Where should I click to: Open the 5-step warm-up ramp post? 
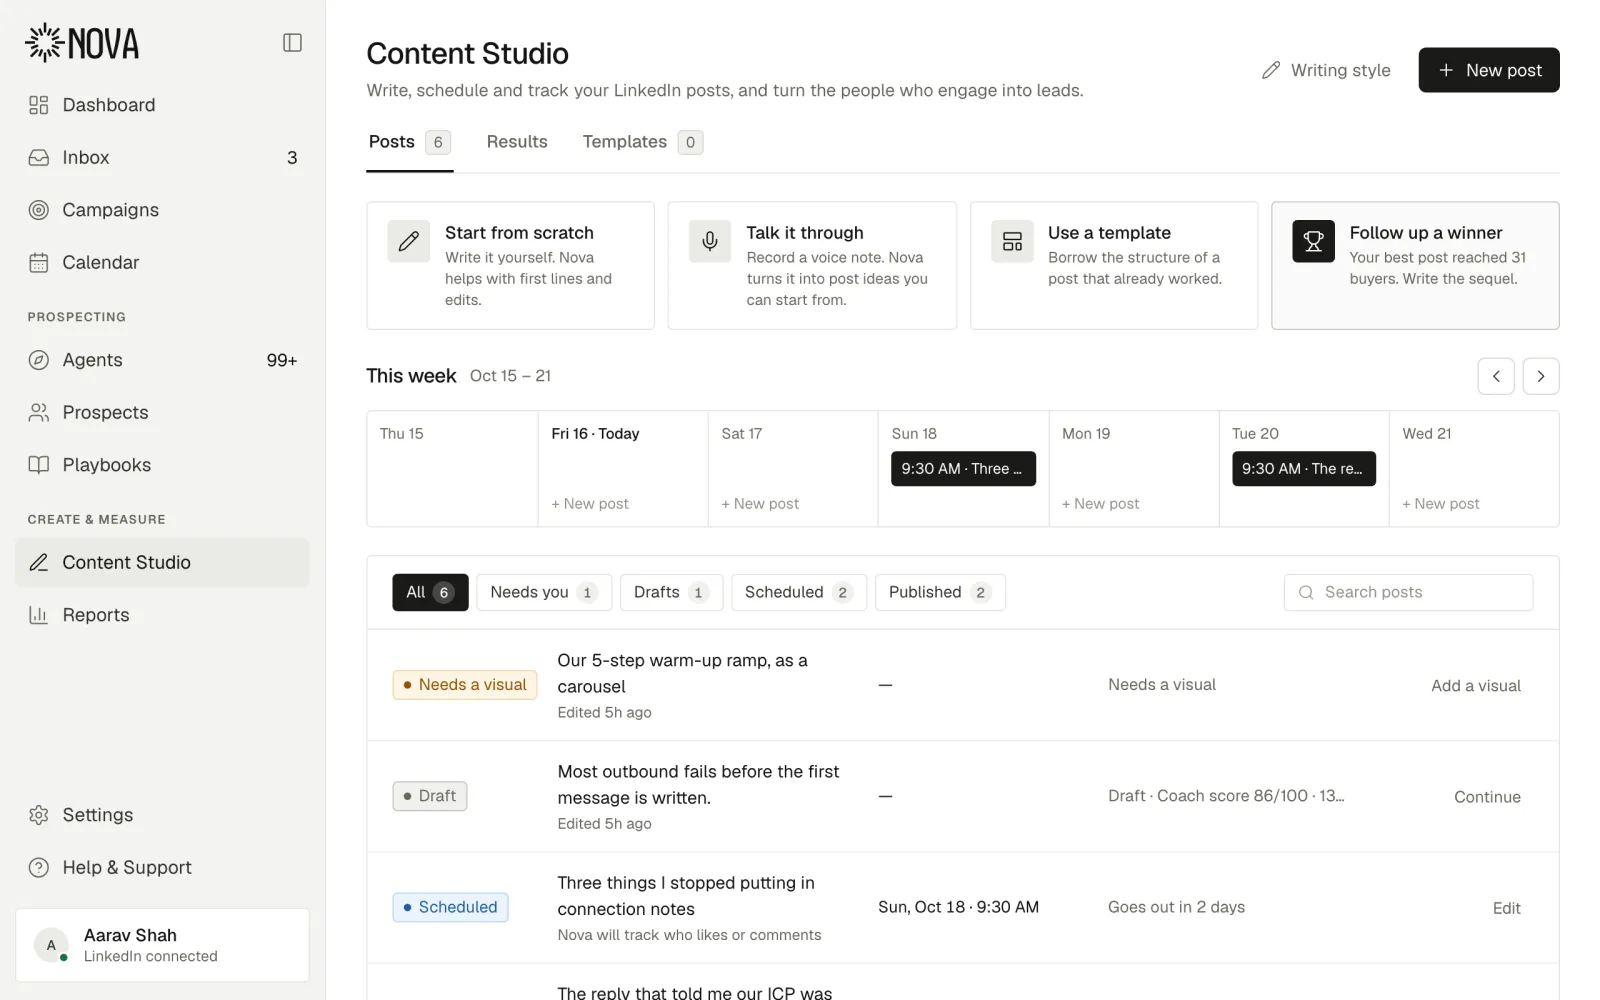point(682,673)
